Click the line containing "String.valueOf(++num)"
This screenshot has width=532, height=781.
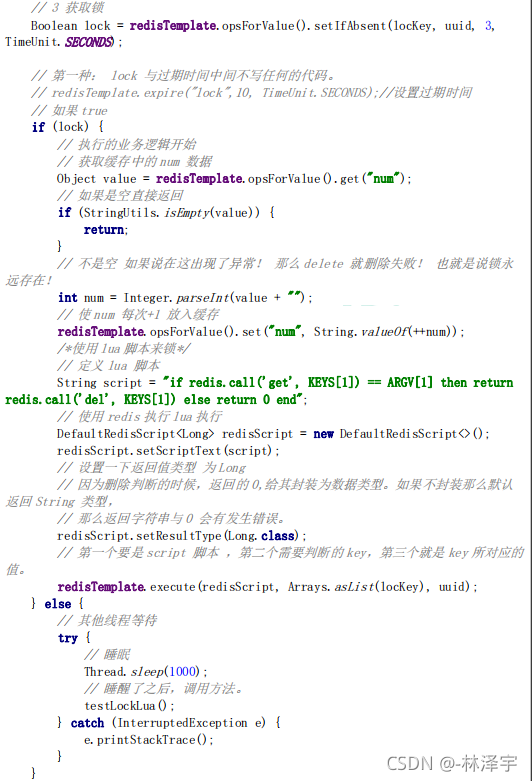point(261,332)
